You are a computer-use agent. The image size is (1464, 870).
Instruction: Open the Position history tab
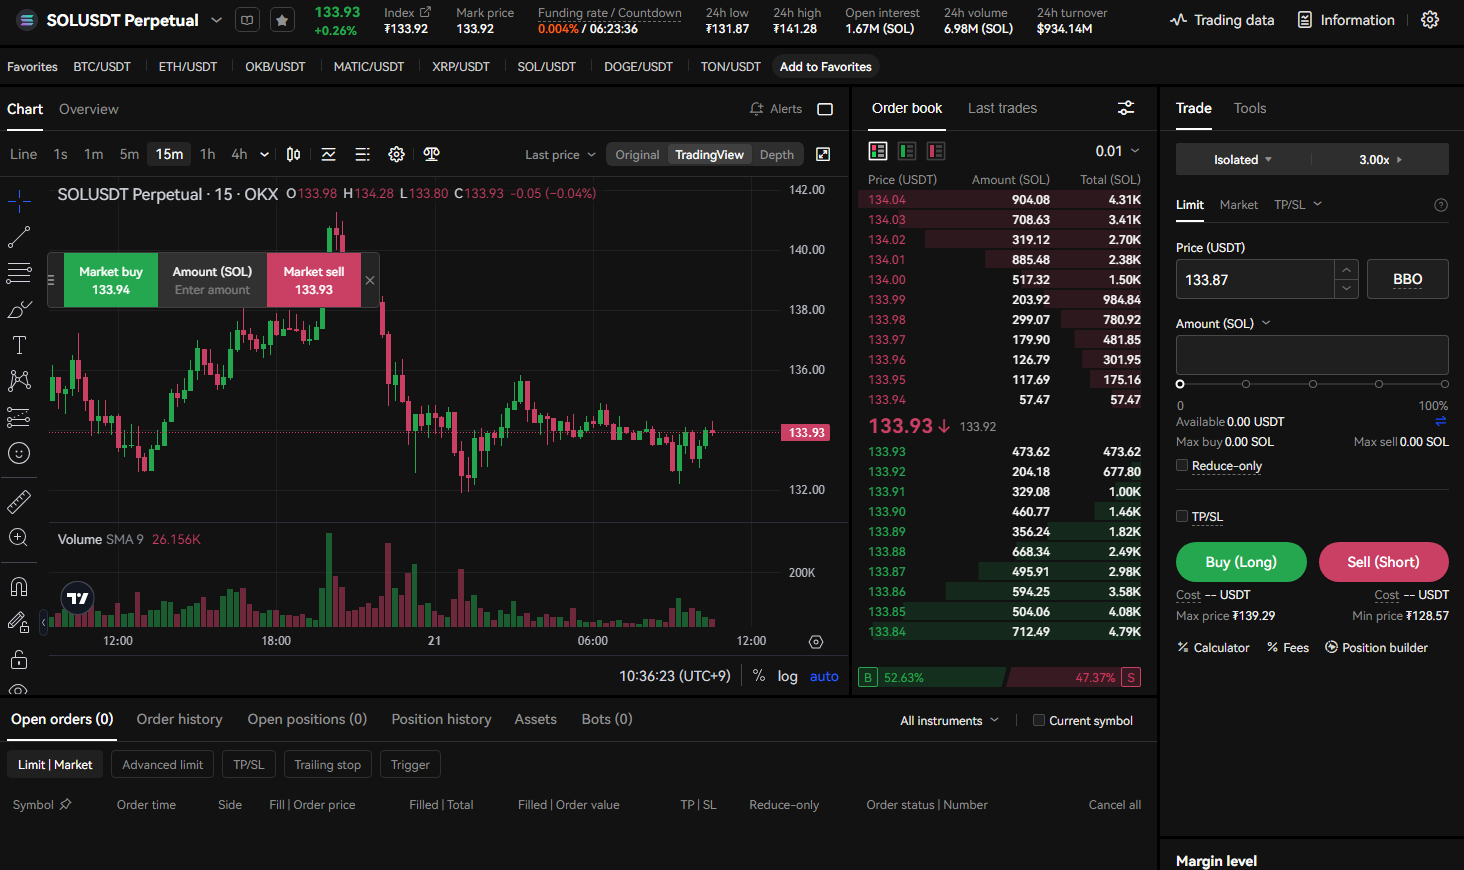(x=441, y=719)
